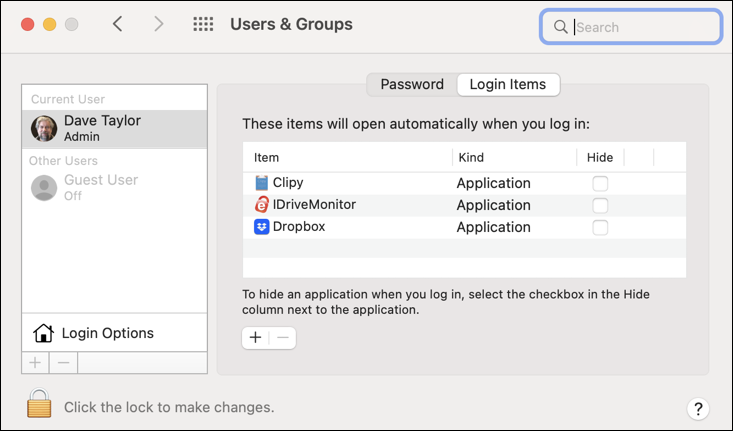The image size is (733, 431).
Task: Select Guest User in the sidebar
Action: [x=100, y=187]
